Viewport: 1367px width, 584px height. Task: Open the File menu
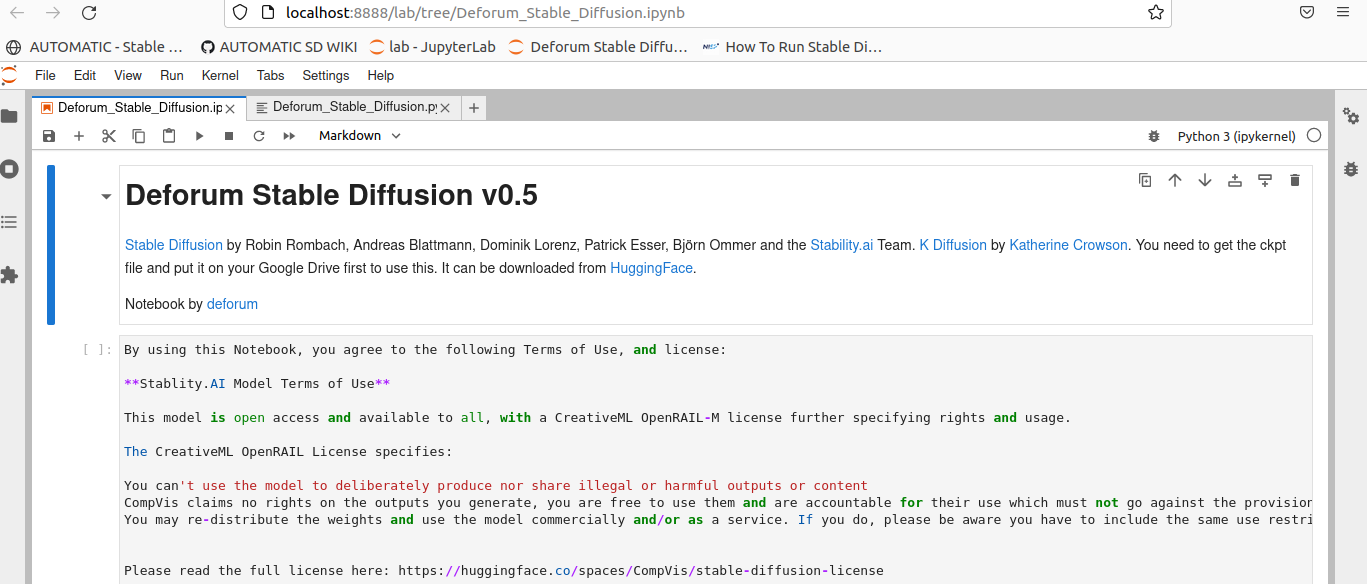[x=45, y=75]
